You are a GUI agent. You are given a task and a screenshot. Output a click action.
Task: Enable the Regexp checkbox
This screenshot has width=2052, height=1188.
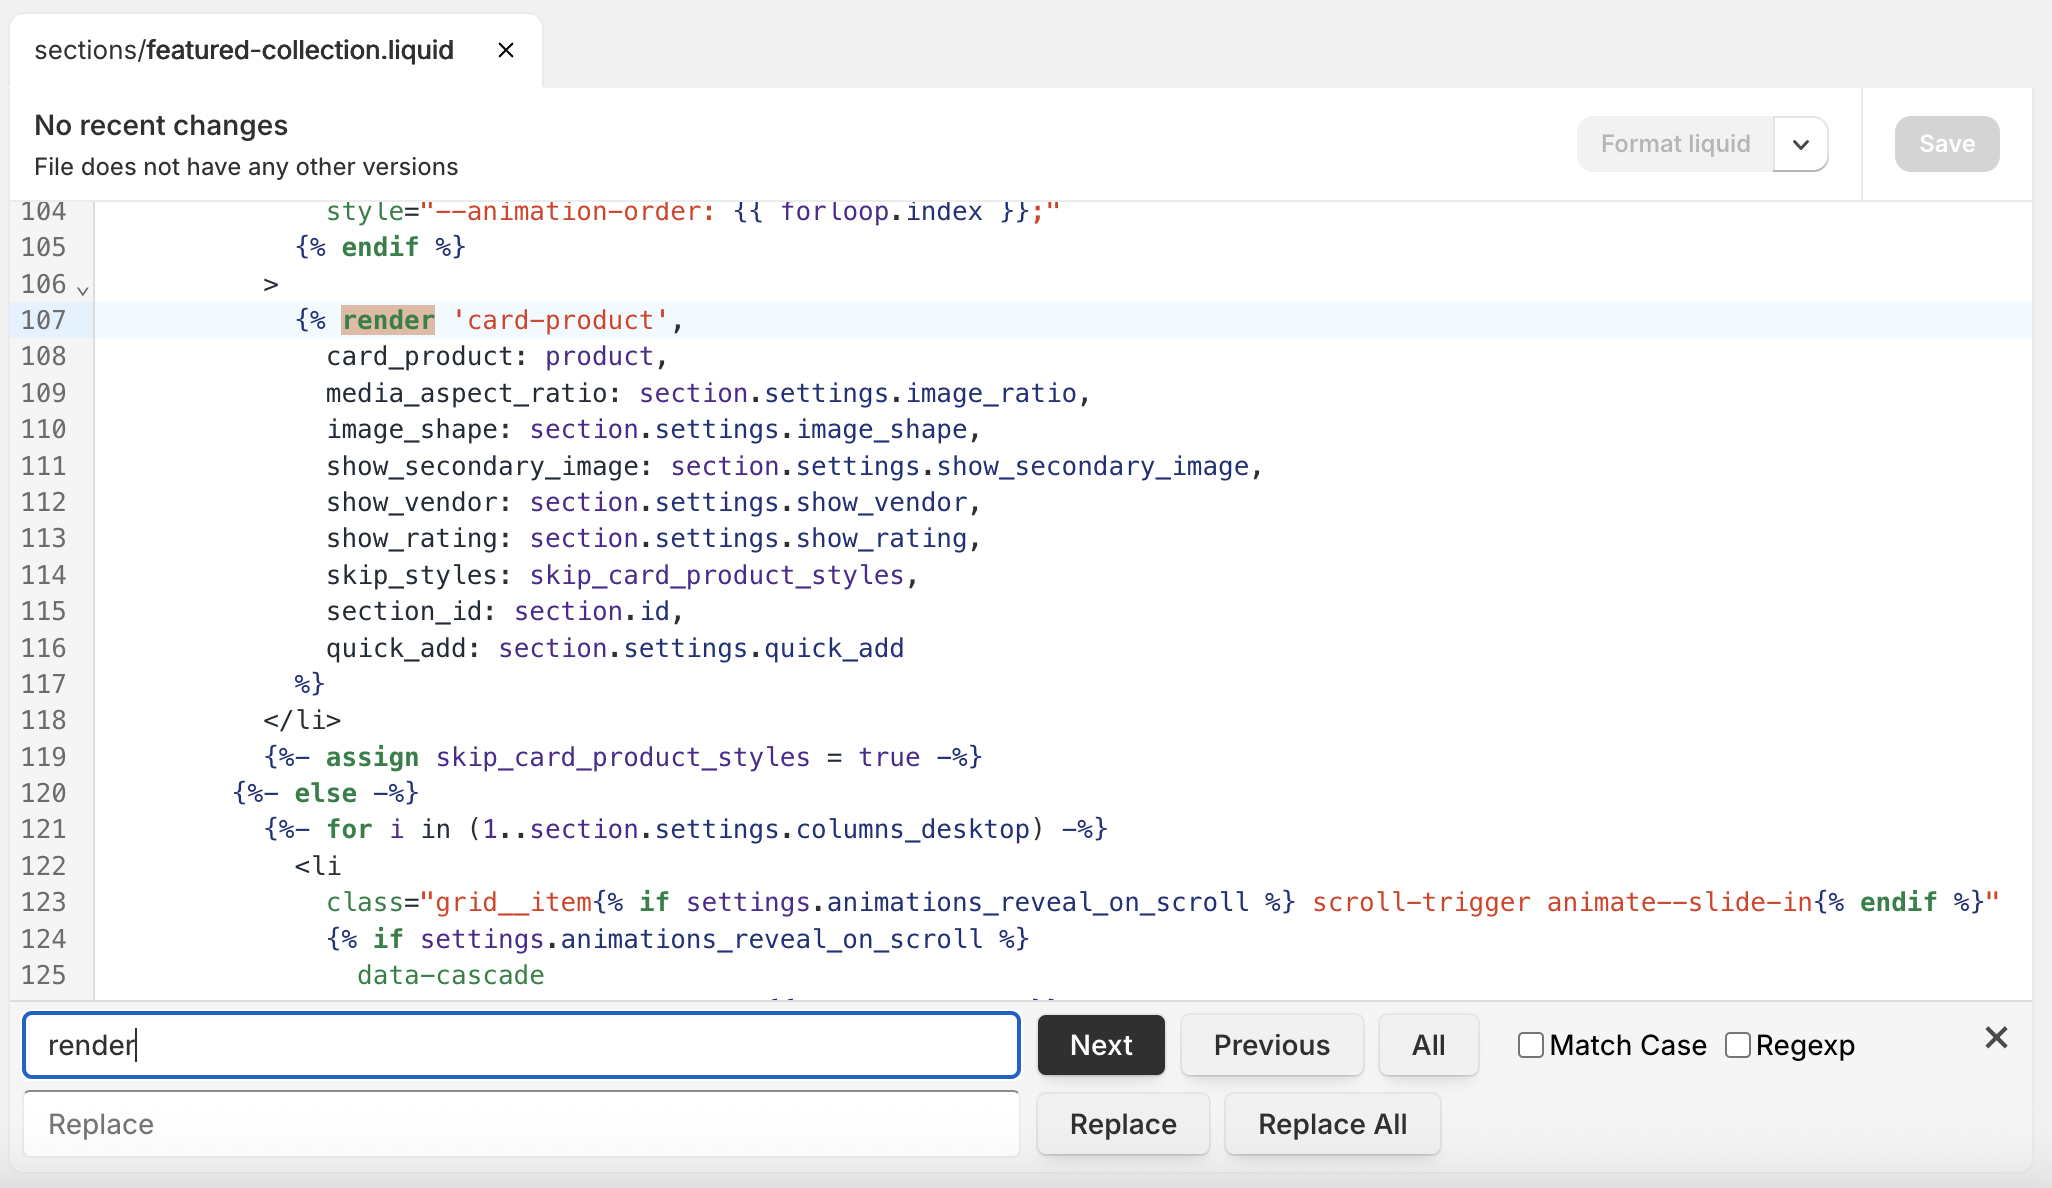click(x=1738, y=1045)
